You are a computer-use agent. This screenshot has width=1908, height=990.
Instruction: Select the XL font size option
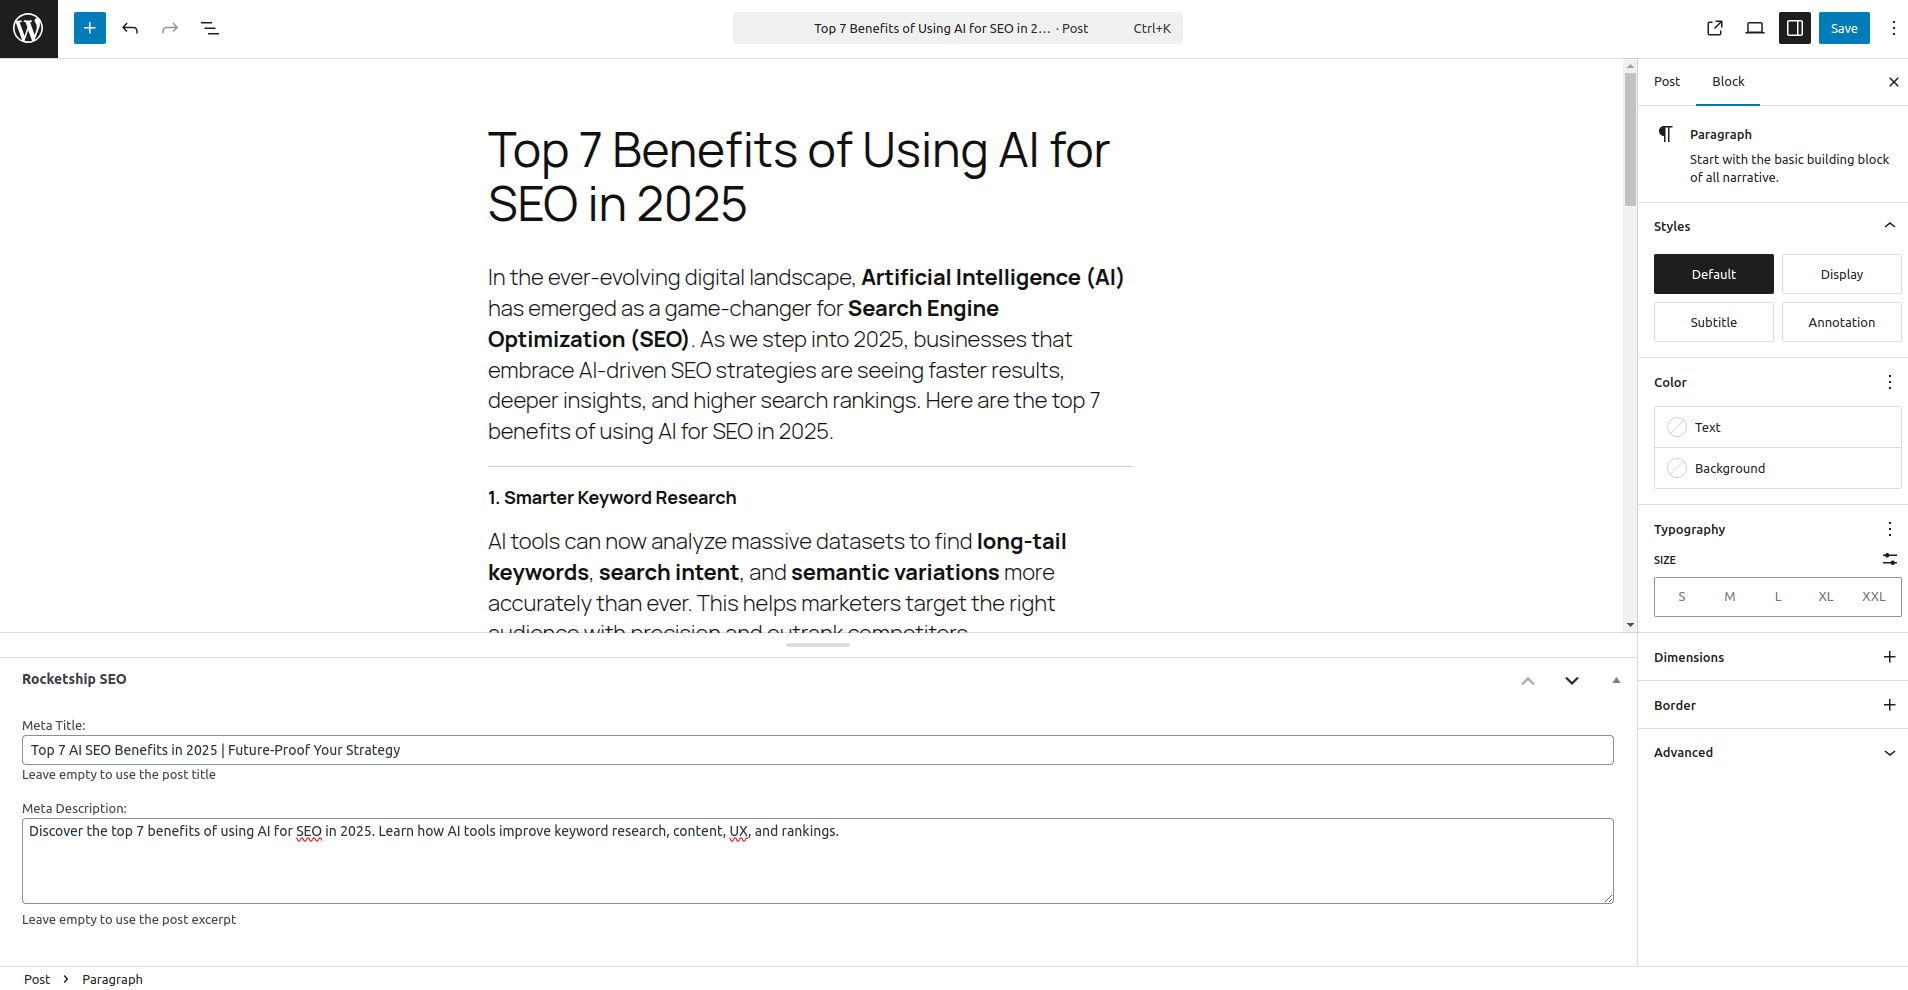pyautogui.click(x=1825, y=597)
